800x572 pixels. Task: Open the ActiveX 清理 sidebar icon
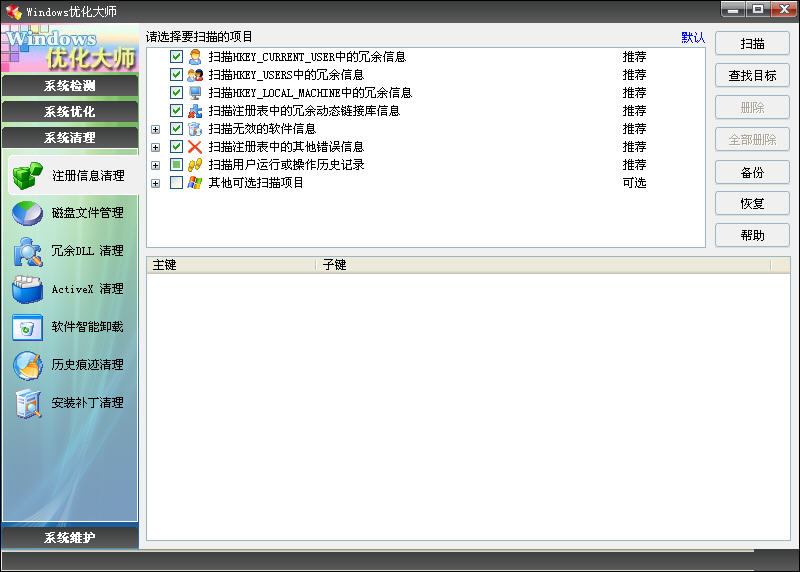click(x=27, y=289)
